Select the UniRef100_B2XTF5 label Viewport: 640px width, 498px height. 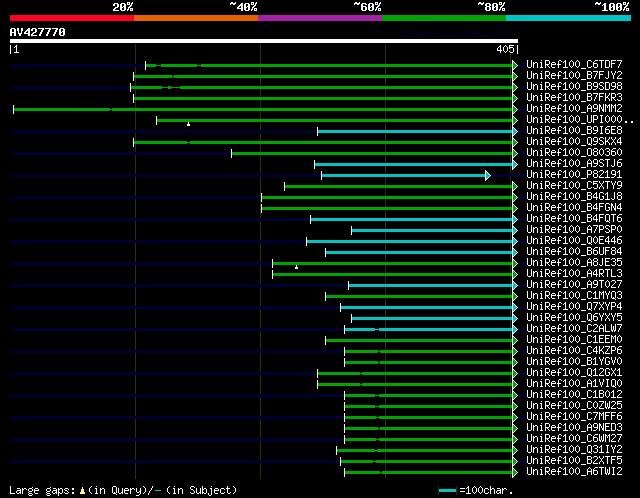tap(574, 461)
